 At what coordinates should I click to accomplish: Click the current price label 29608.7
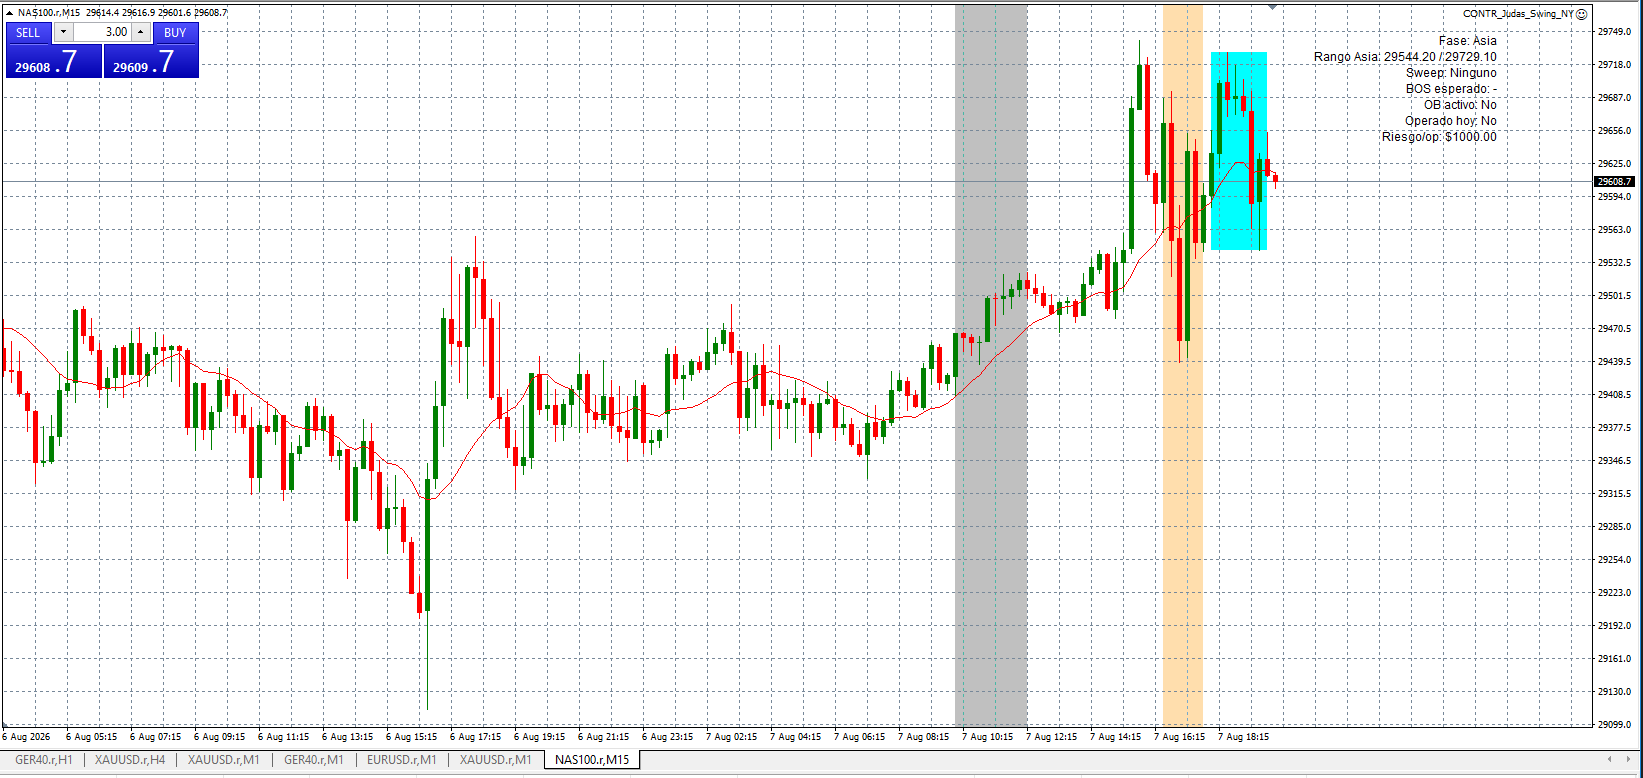tap(1614, 182)
